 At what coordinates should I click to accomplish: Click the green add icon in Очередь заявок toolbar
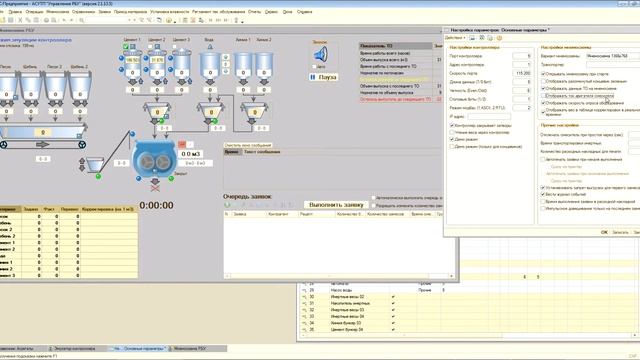point(227,205)
